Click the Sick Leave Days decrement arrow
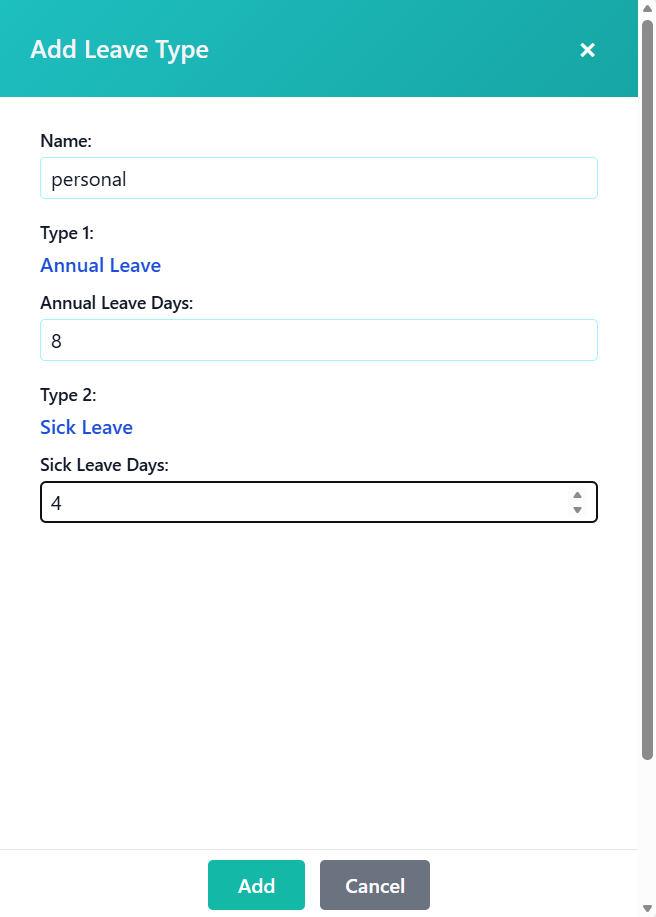This screenshot has width=656, height=917. click(577, 509)
